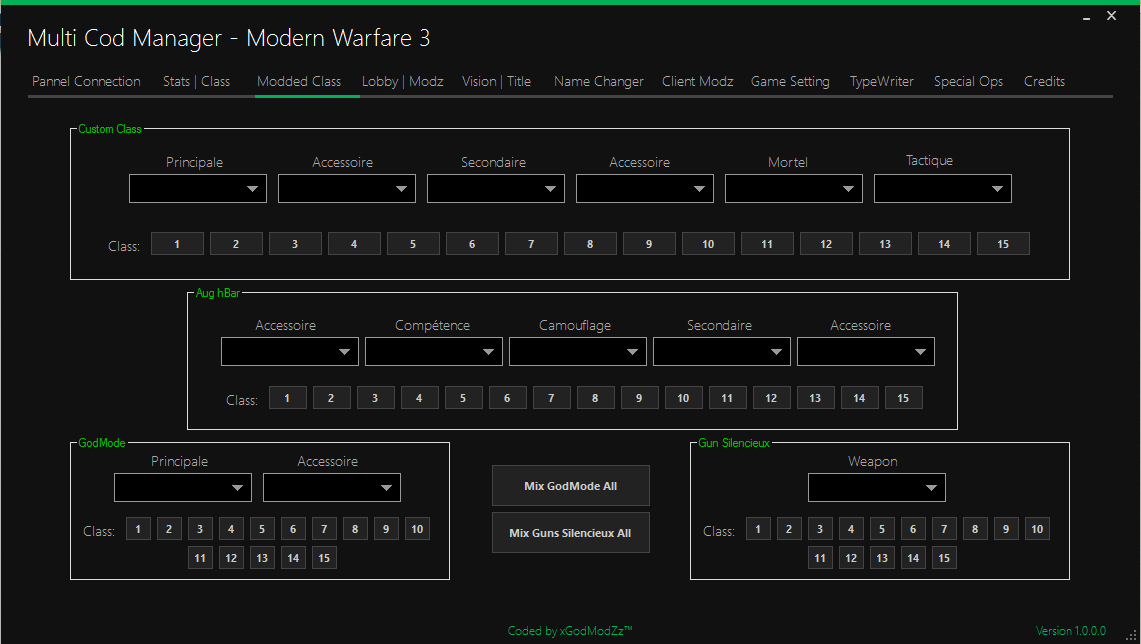1141x644 pixels.
Task: Switch to the Name Changer tab
Action: point(599,82)
